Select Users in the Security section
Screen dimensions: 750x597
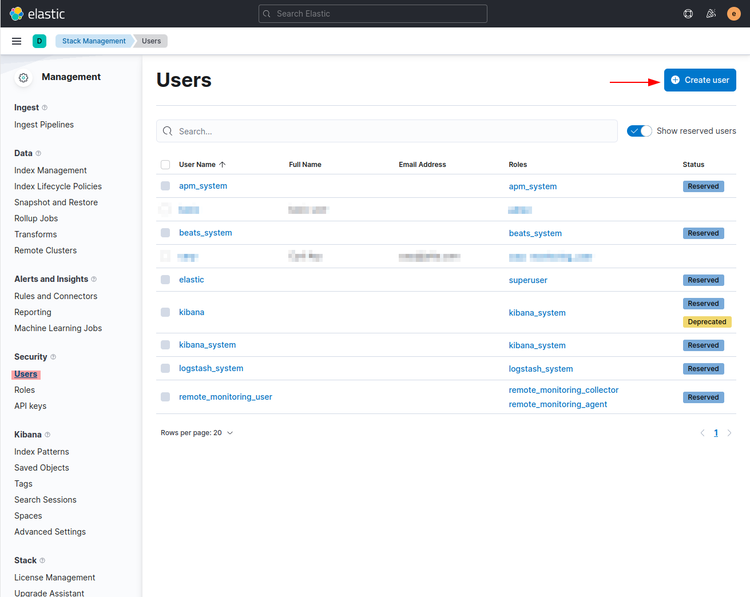click(x=26, y=375)
